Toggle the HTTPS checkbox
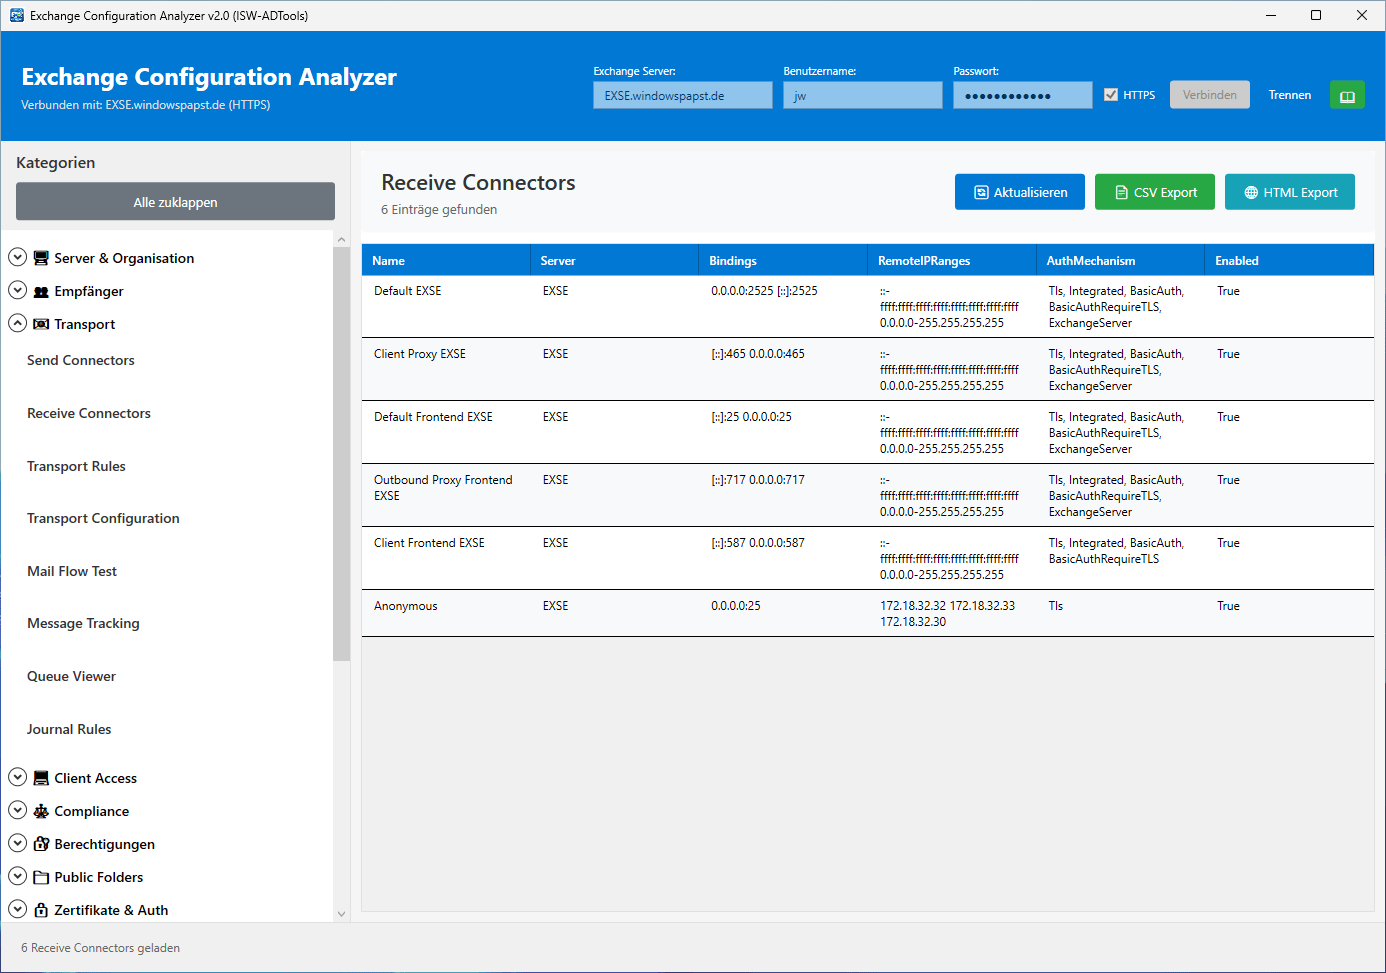 (1110, 95)
